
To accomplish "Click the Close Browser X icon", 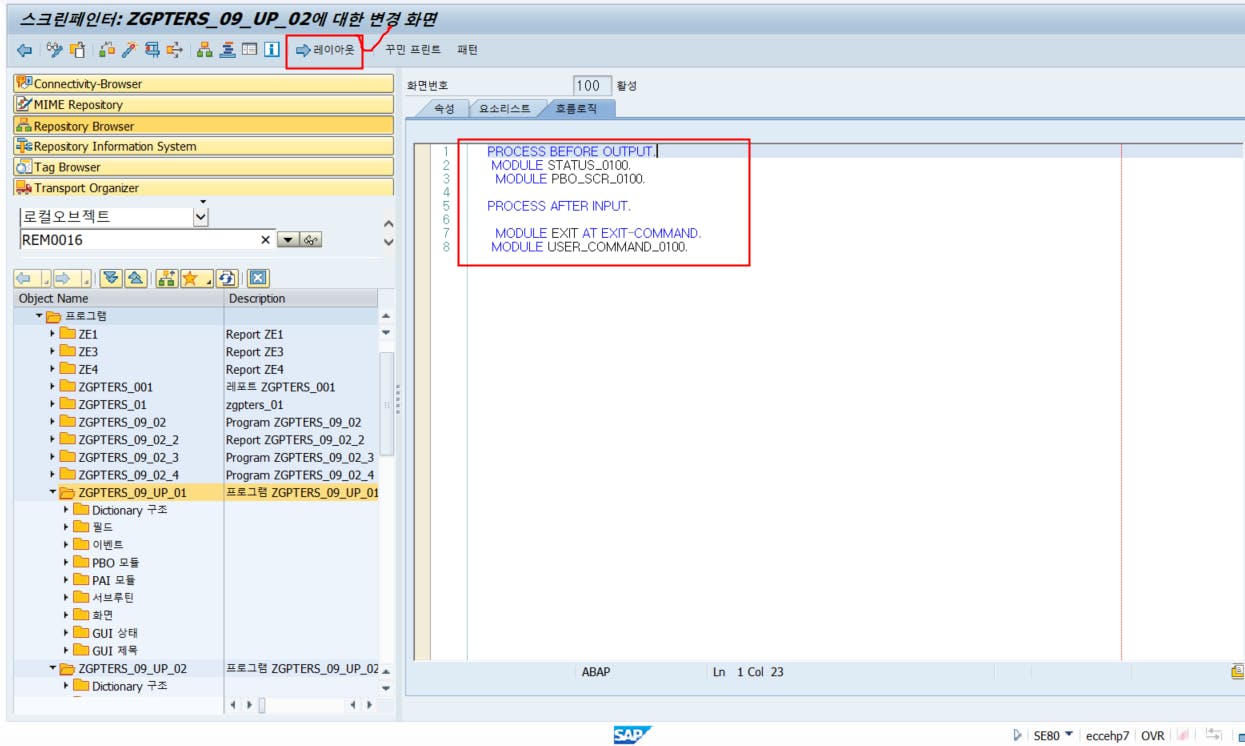I will coord(258,278).
